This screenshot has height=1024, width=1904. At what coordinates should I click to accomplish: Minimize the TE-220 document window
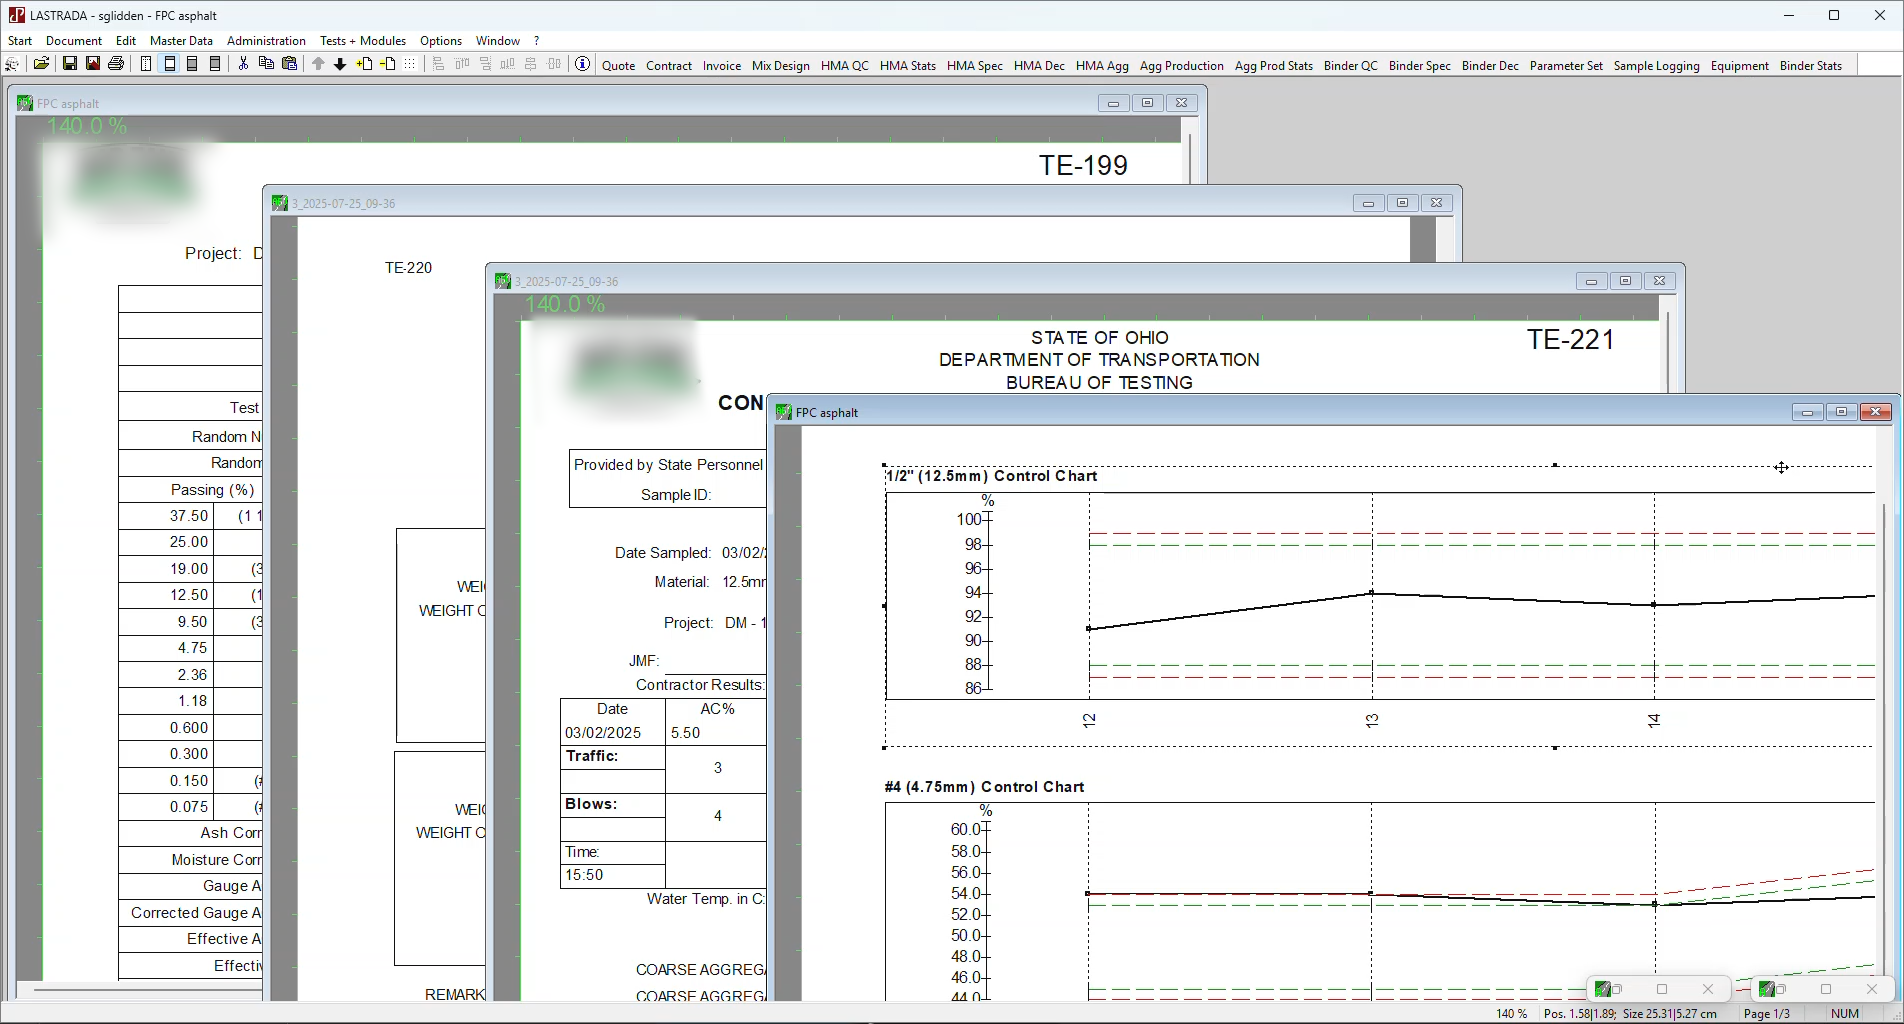[1368, 203]
